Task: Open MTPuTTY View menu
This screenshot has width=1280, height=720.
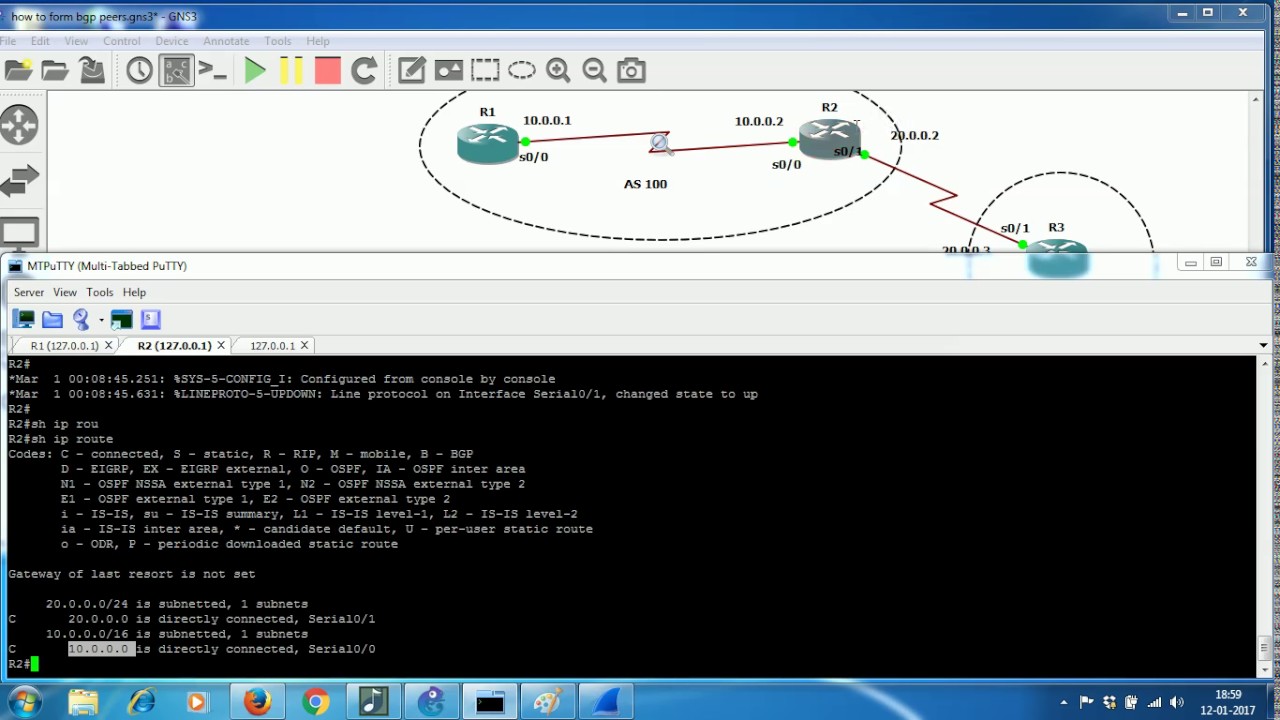Action: point(65,292)
